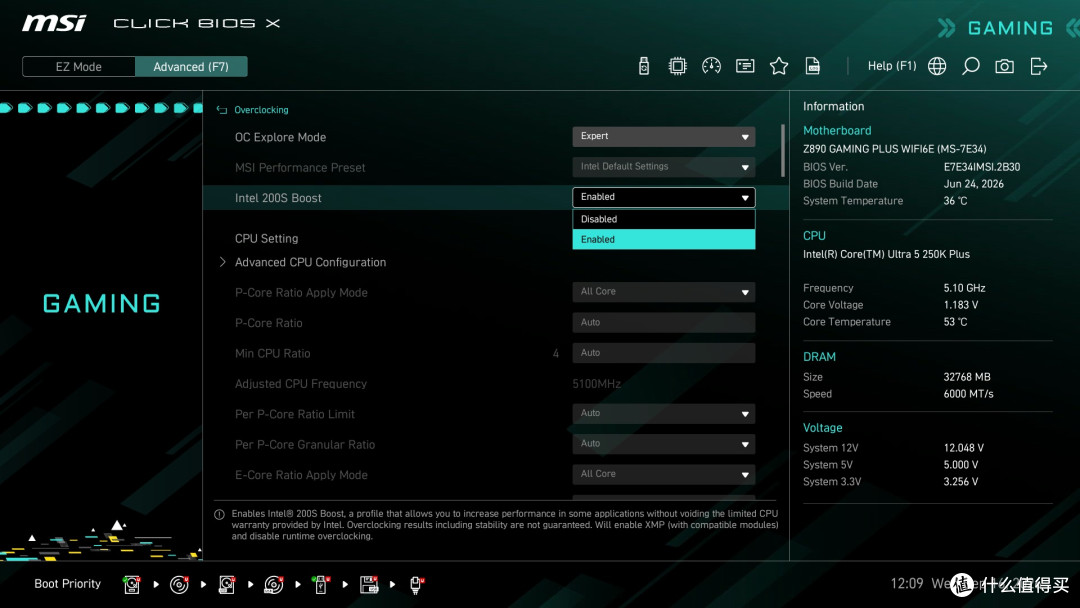Click the CPU Setting heading
This screenshot has height=608, width=1080.
266,239
